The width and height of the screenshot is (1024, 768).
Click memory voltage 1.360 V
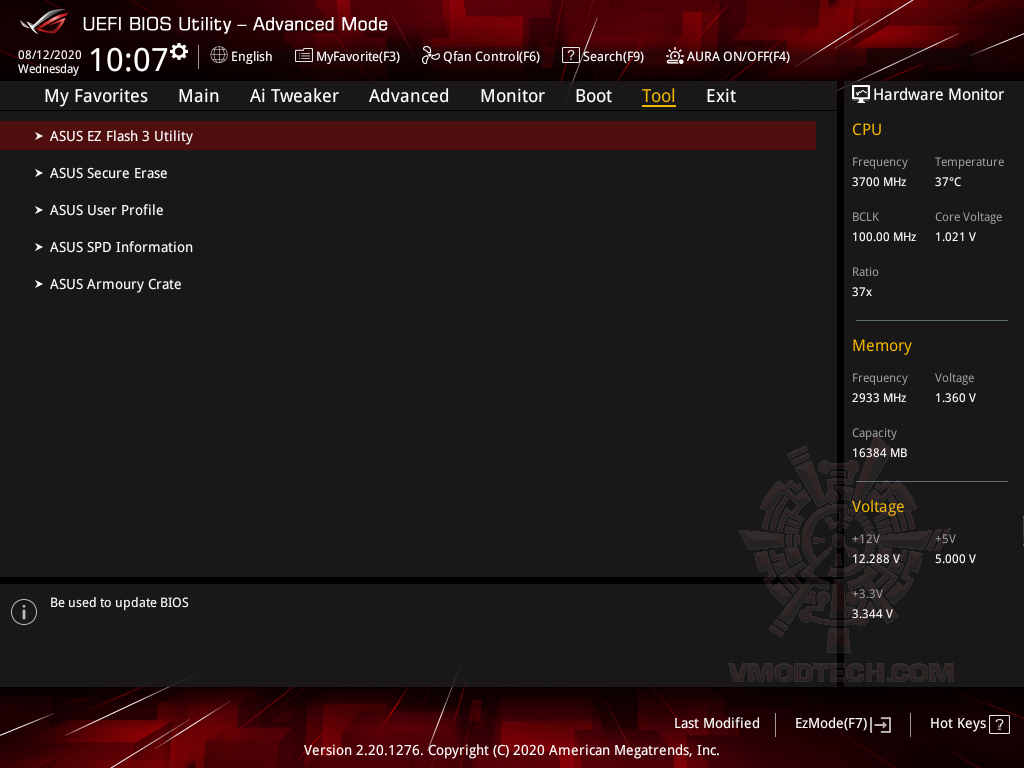955,398
